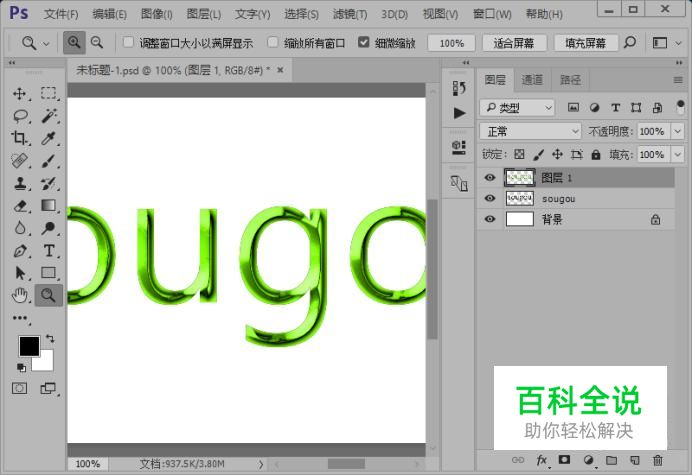Select the Hand tool

point(19,295)
